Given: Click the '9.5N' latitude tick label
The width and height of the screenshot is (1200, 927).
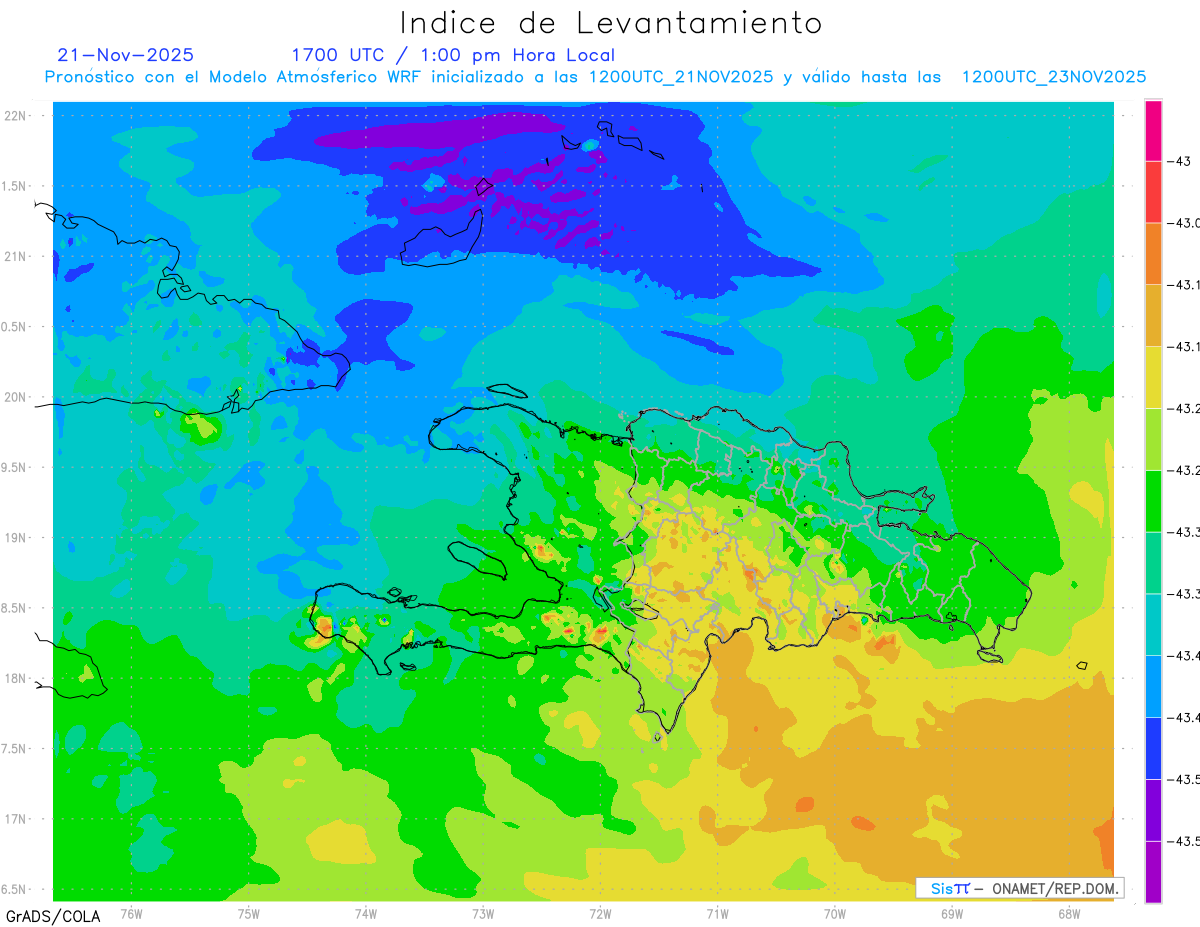Looking at the screenshot, I should [x=15, y=467].
